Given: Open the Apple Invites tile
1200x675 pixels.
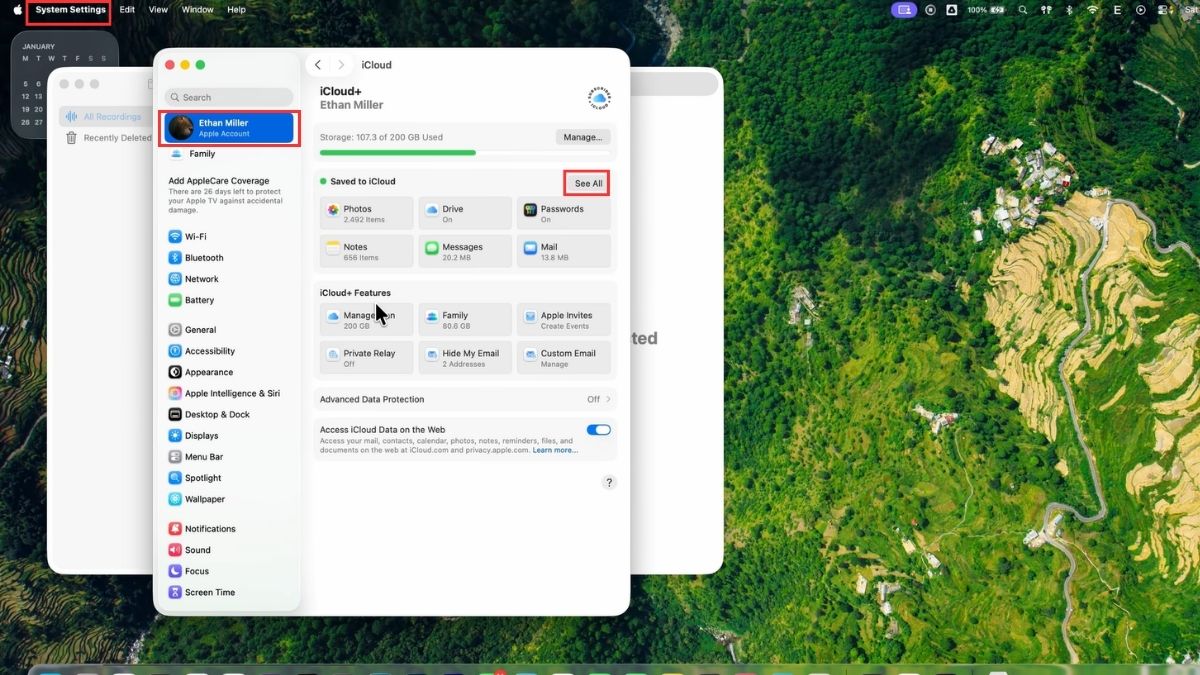Looking at the screenshot, I should (x=564, y=319).
